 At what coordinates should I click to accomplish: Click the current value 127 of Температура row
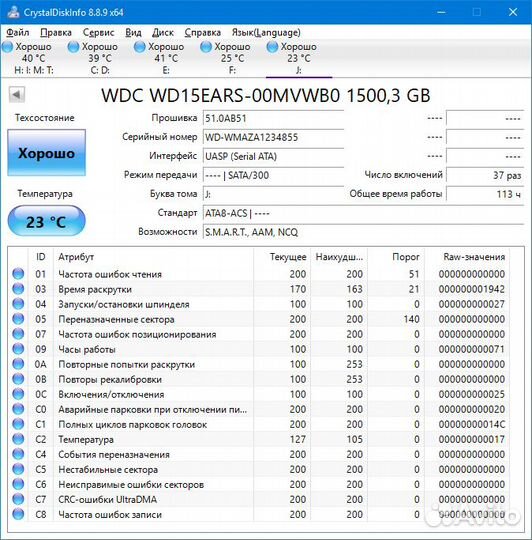pos(298,439)
